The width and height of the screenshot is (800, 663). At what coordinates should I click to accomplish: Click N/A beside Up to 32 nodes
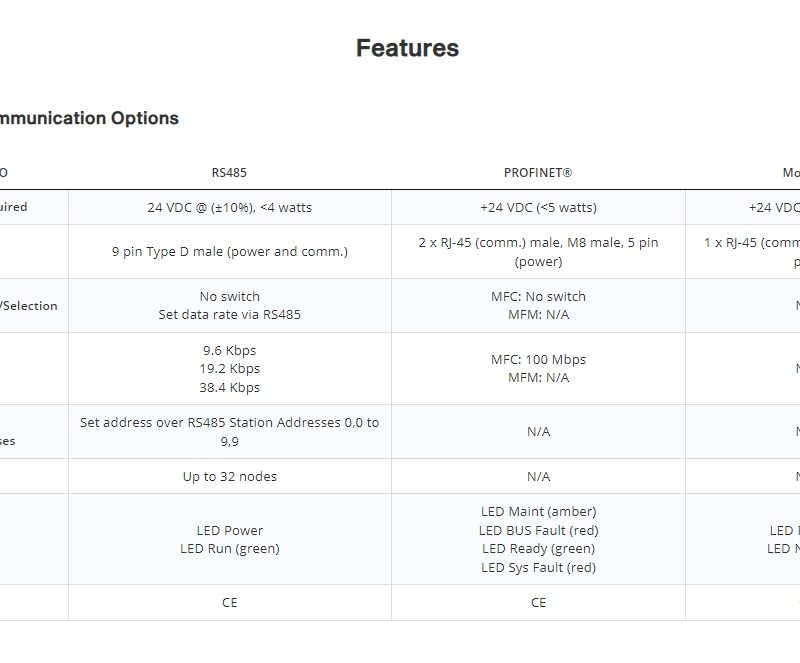538,476
